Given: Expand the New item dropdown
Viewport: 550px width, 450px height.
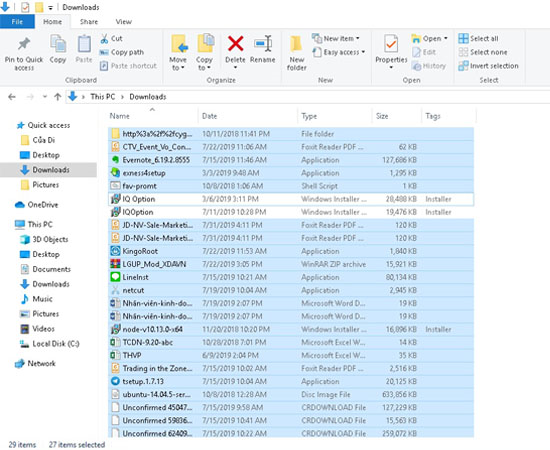Looking at the screenshot, I should (x=358, y=38).
